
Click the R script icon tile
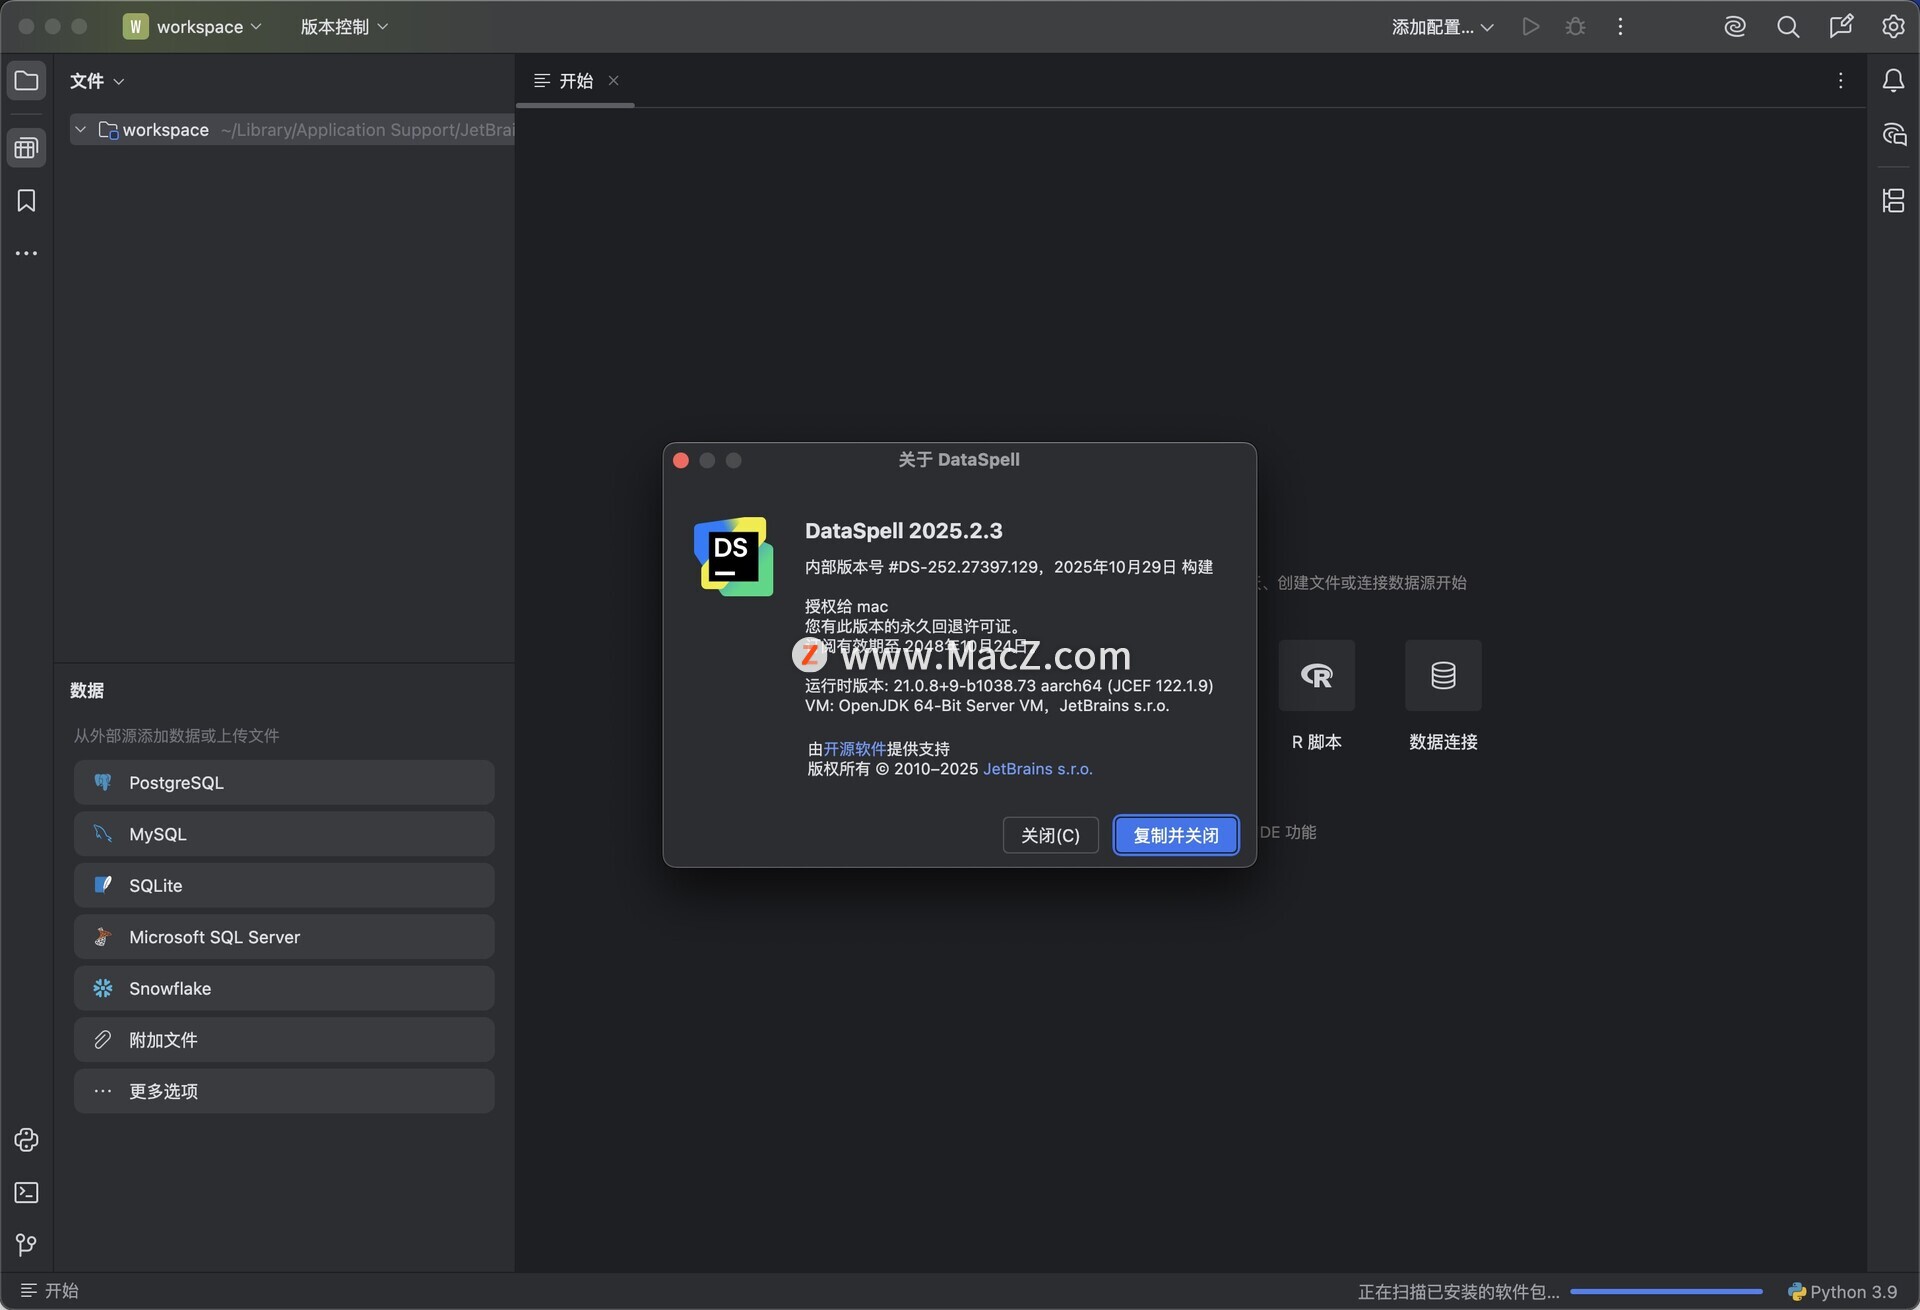tap(1316, 676)
